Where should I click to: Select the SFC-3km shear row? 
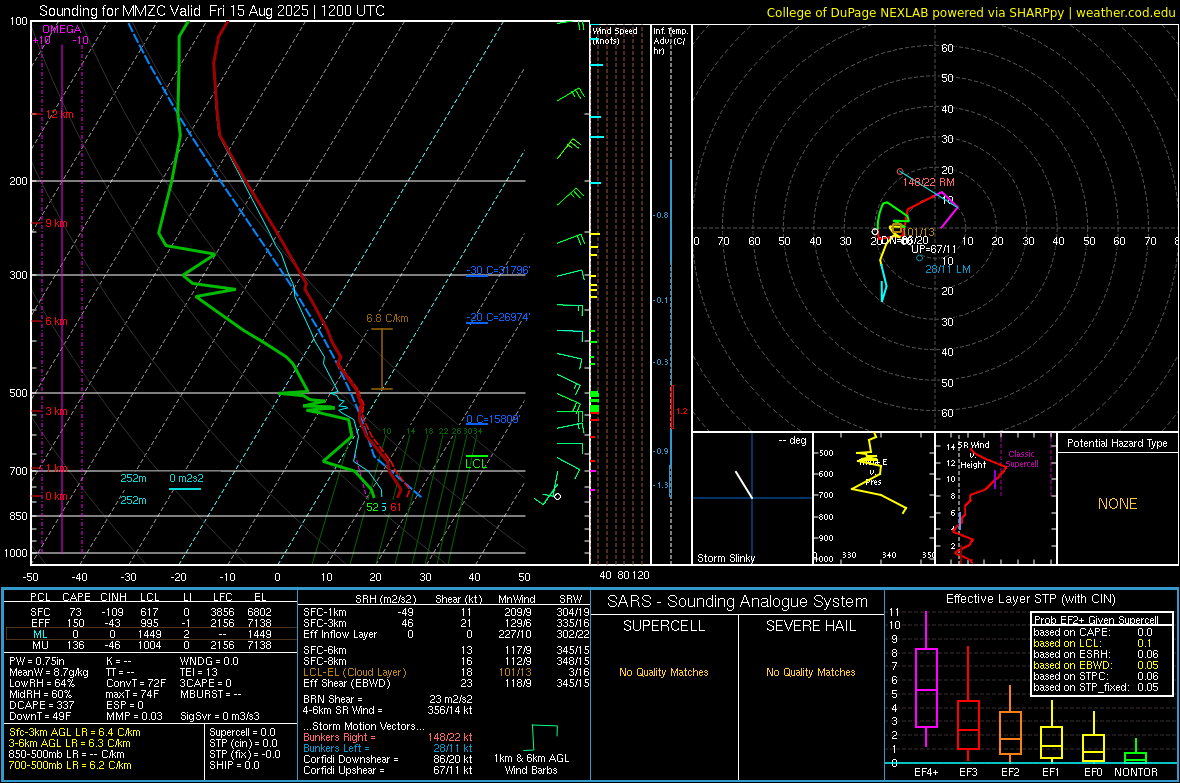[446, 623]
